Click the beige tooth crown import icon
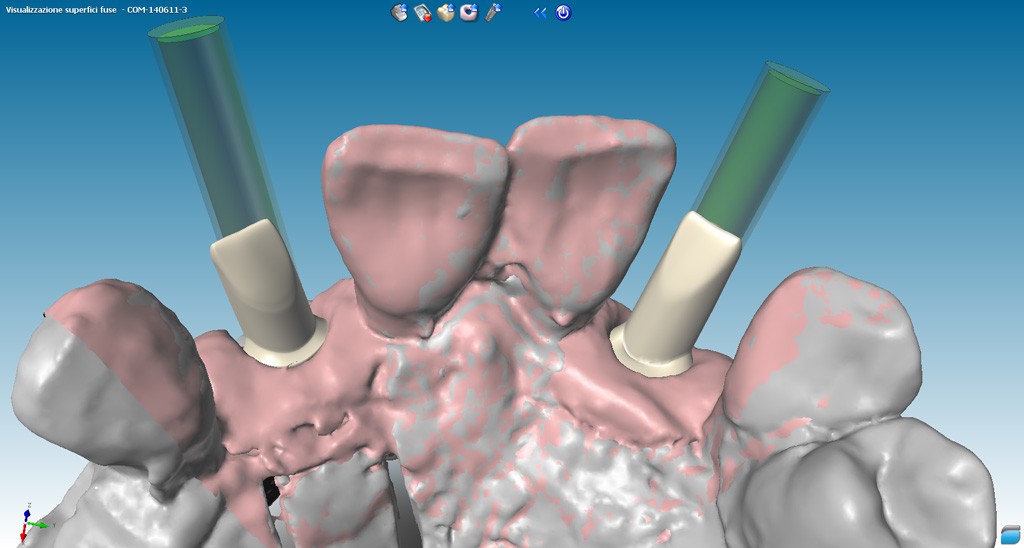Viewport: 1024px width, 548px height. 446,12
